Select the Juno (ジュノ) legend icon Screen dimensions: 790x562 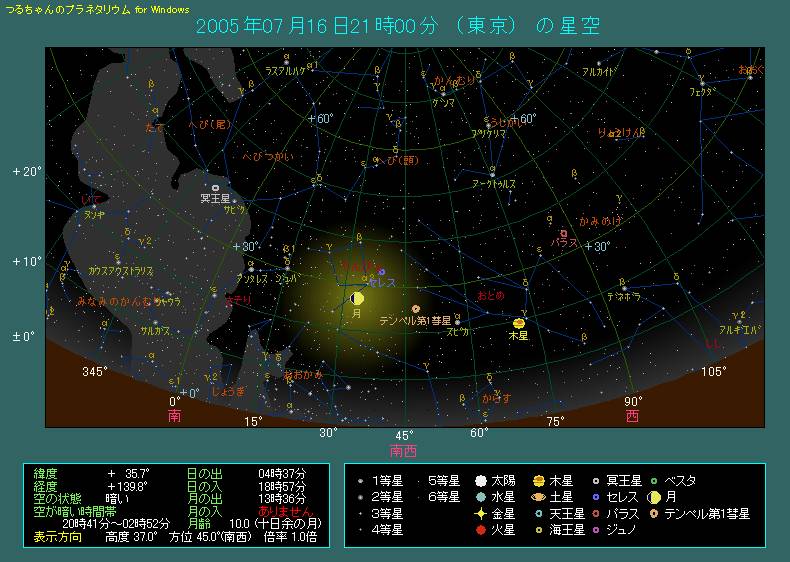pyautogui.click(x=596, y=529)
